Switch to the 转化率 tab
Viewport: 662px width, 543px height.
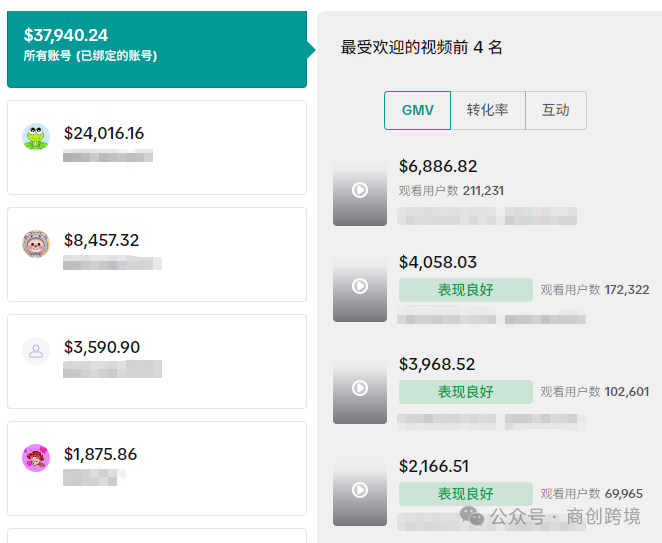click(487, 110)
